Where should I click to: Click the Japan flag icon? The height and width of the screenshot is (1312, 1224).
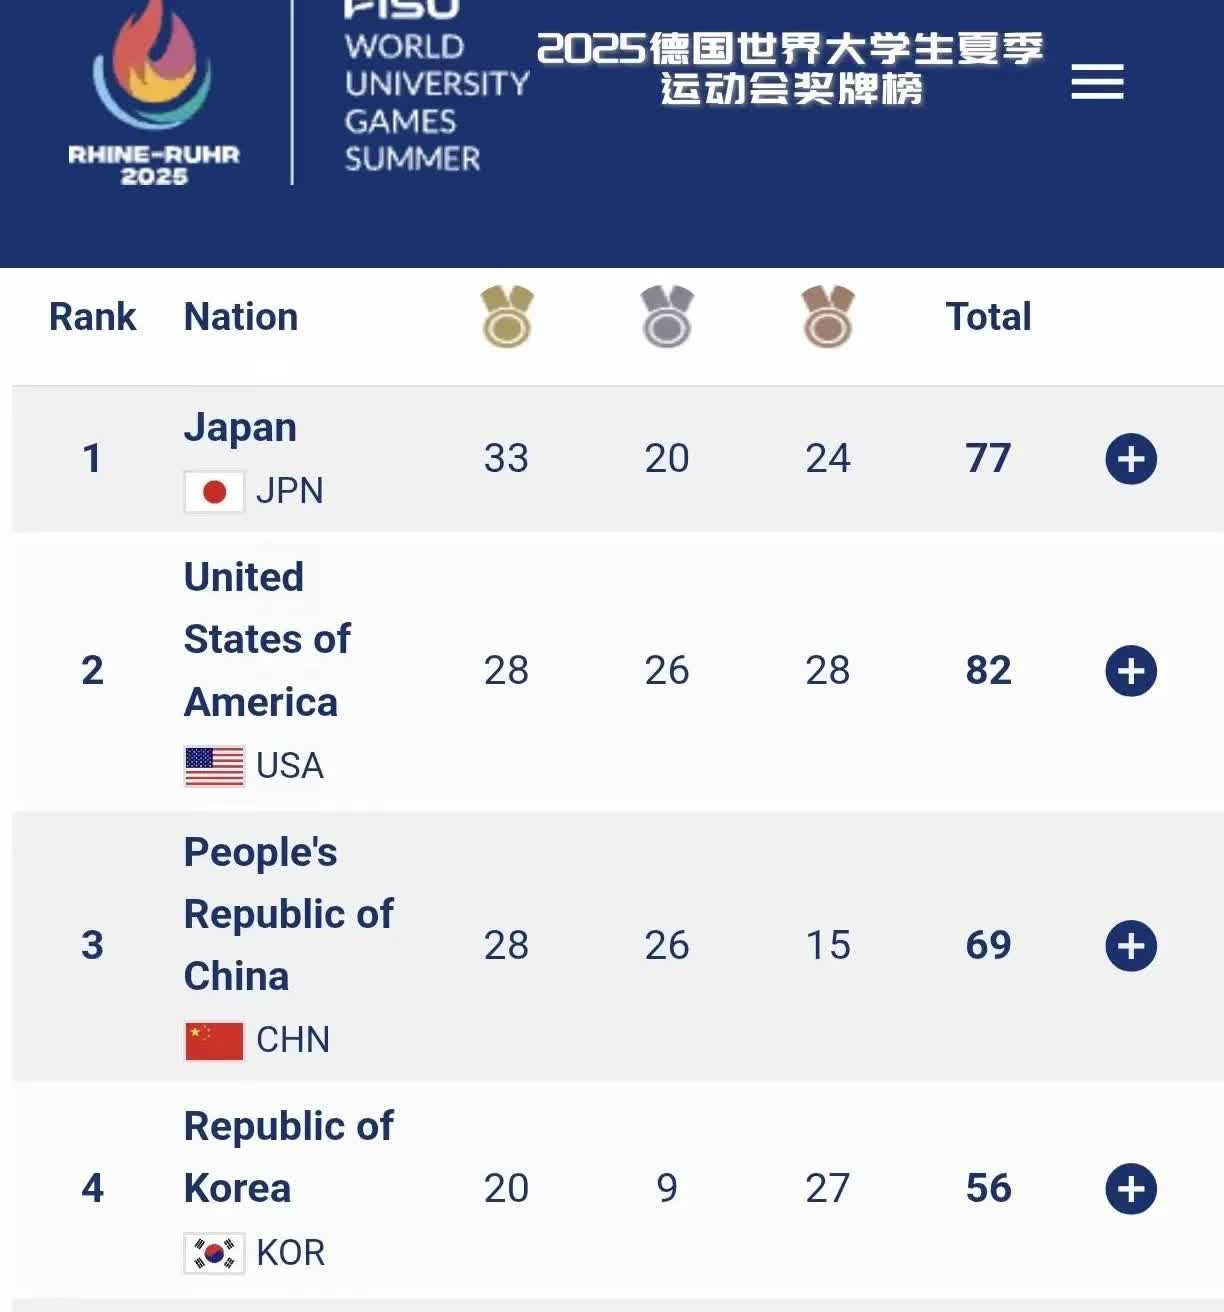(214, 492)
